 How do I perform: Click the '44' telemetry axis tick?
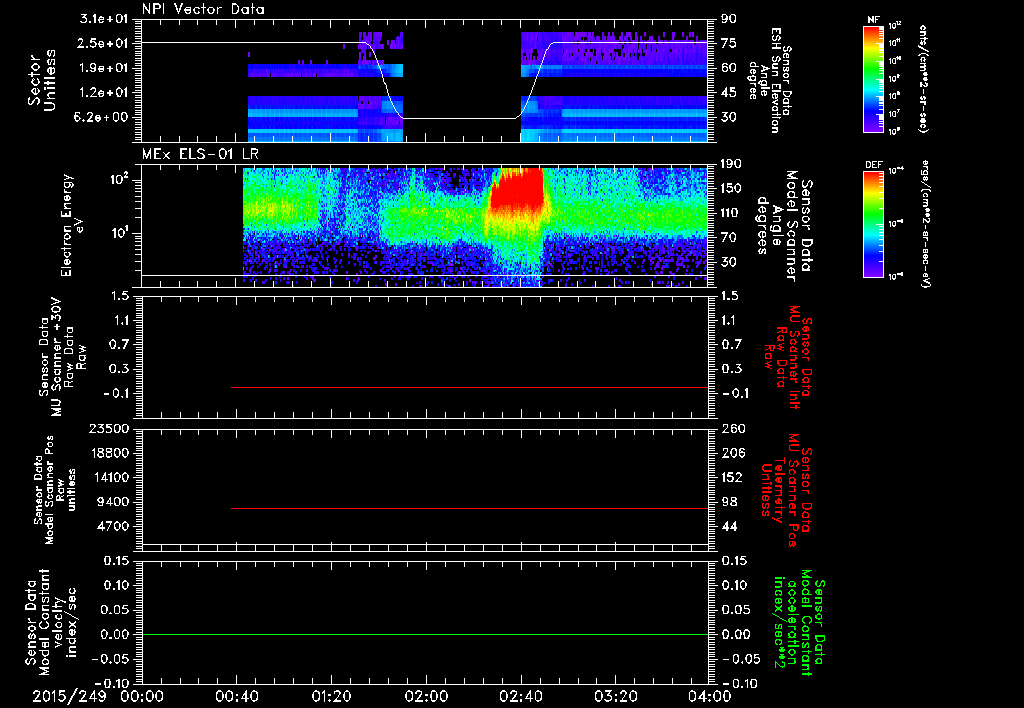click(x=729, y=526)
